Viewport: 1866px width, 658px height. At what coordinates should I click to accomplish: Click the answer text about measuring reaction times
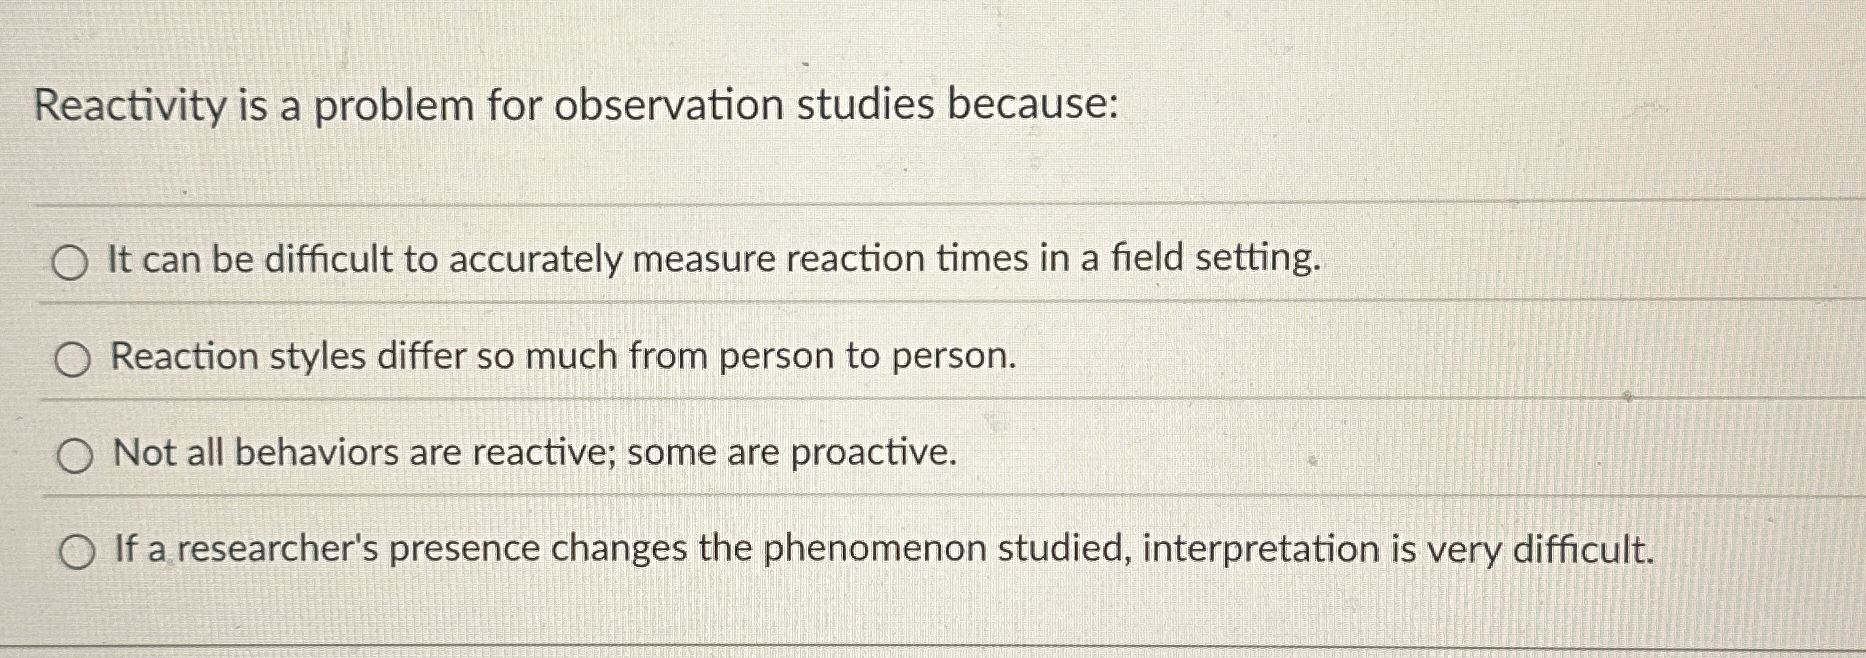tap(716, 261)
